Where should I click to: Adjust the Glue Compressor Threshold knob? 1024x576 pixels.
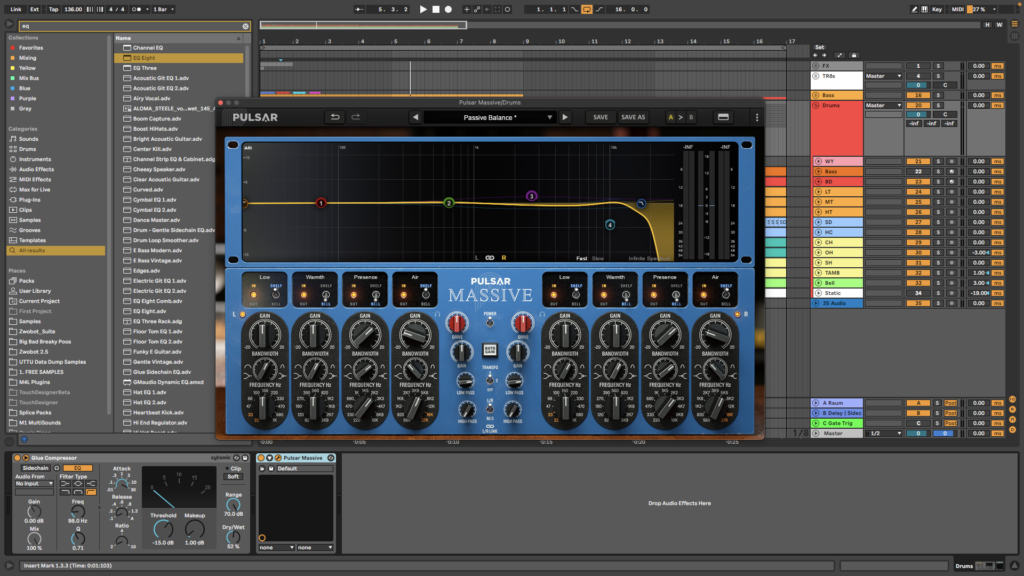point(163,530)
